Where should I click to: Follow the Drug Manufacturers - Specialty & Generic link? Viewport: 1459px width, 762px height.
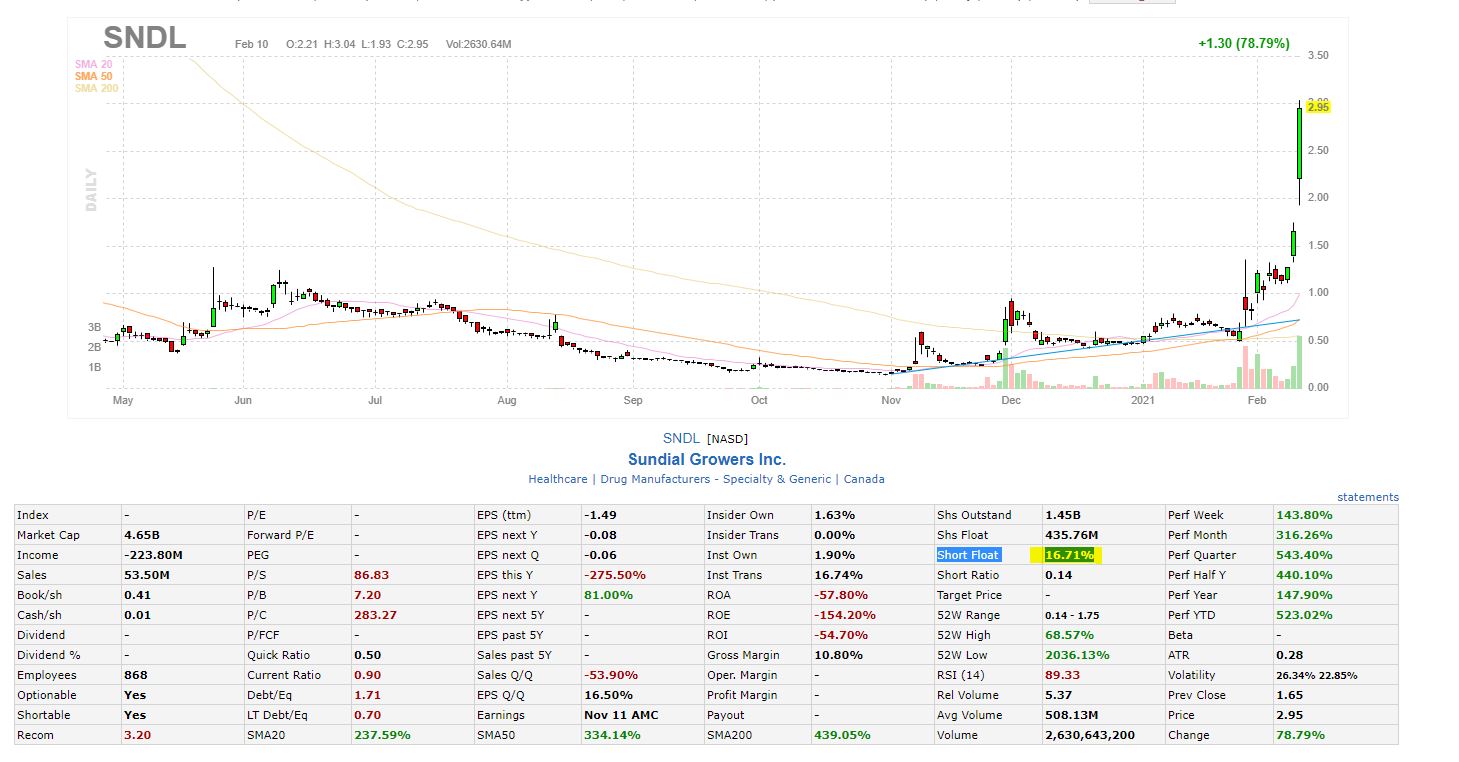pyautogui.click(x=715, y=479)
